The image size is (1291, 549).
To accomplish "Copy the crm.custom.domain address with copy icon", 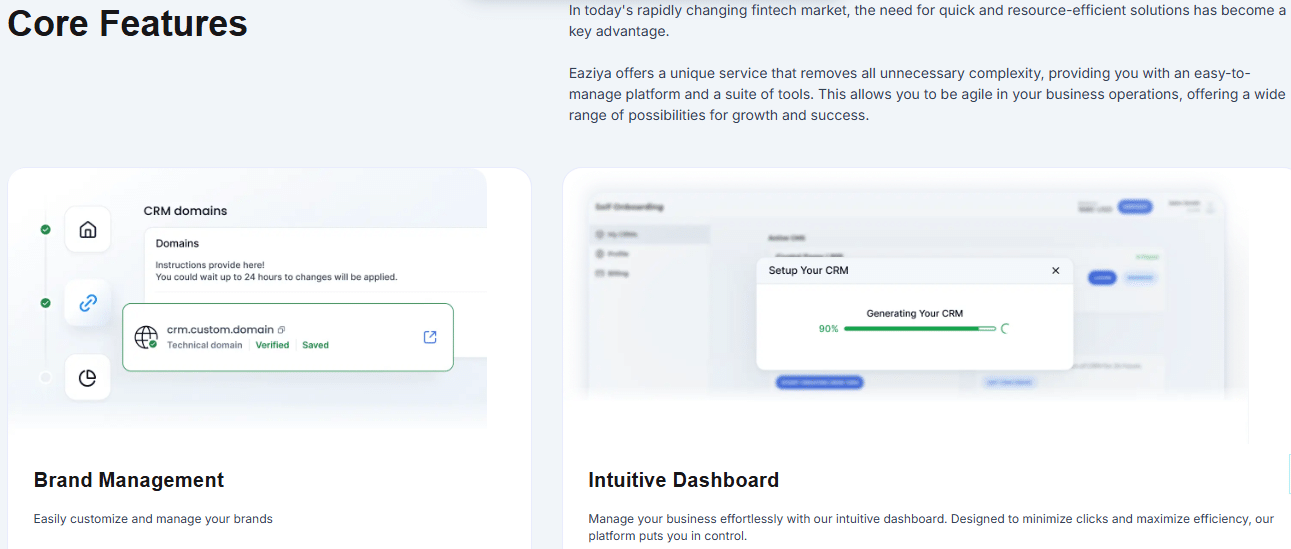I will (x=282, y=330).
